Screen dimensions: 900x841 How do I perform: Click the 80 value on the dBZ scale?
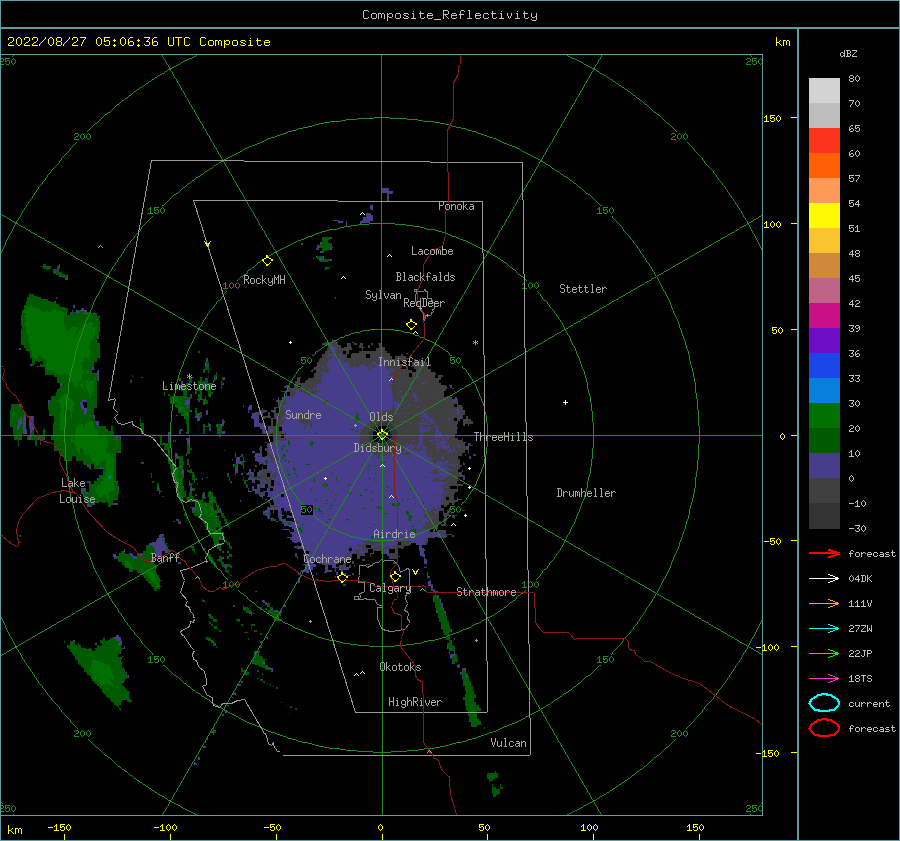pyautogui.click(x=854, y=78)
